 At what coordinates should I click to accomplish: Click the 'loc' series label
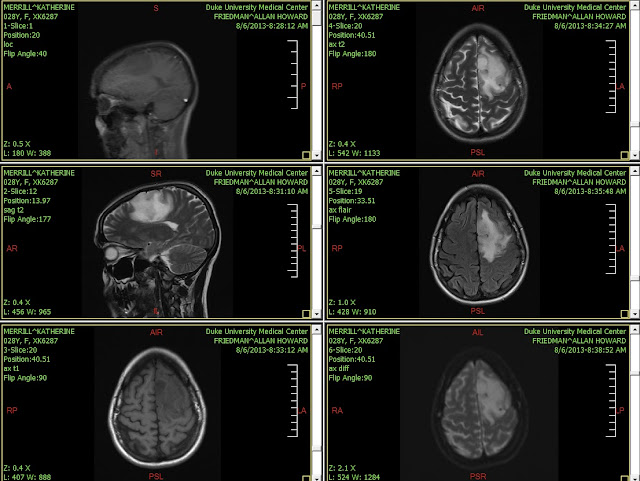tap(8, 44)
